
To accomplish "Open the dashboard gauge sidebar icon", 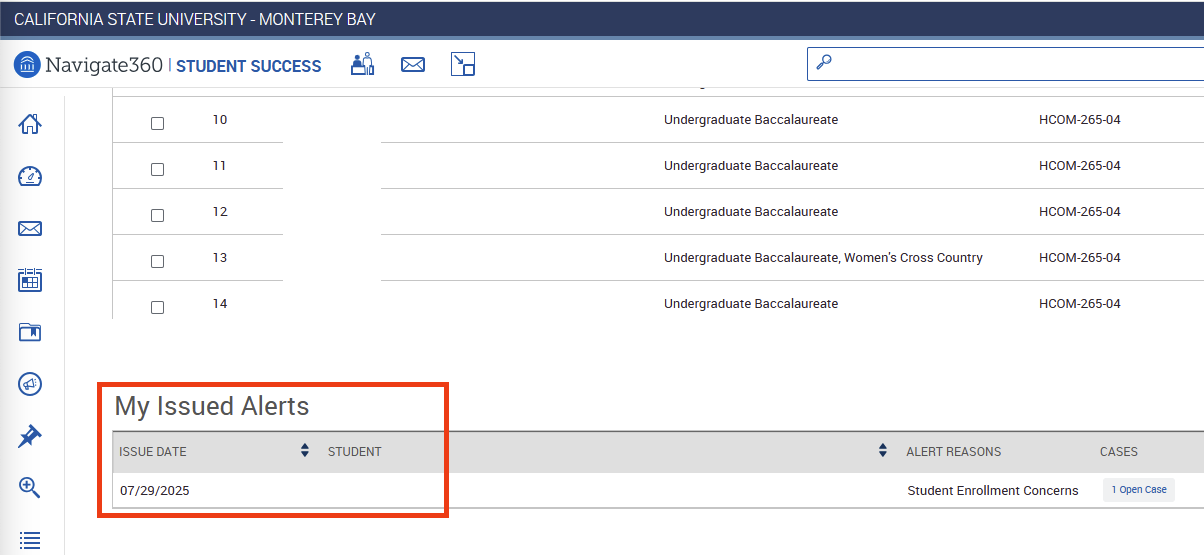I will tap(30, 176).
